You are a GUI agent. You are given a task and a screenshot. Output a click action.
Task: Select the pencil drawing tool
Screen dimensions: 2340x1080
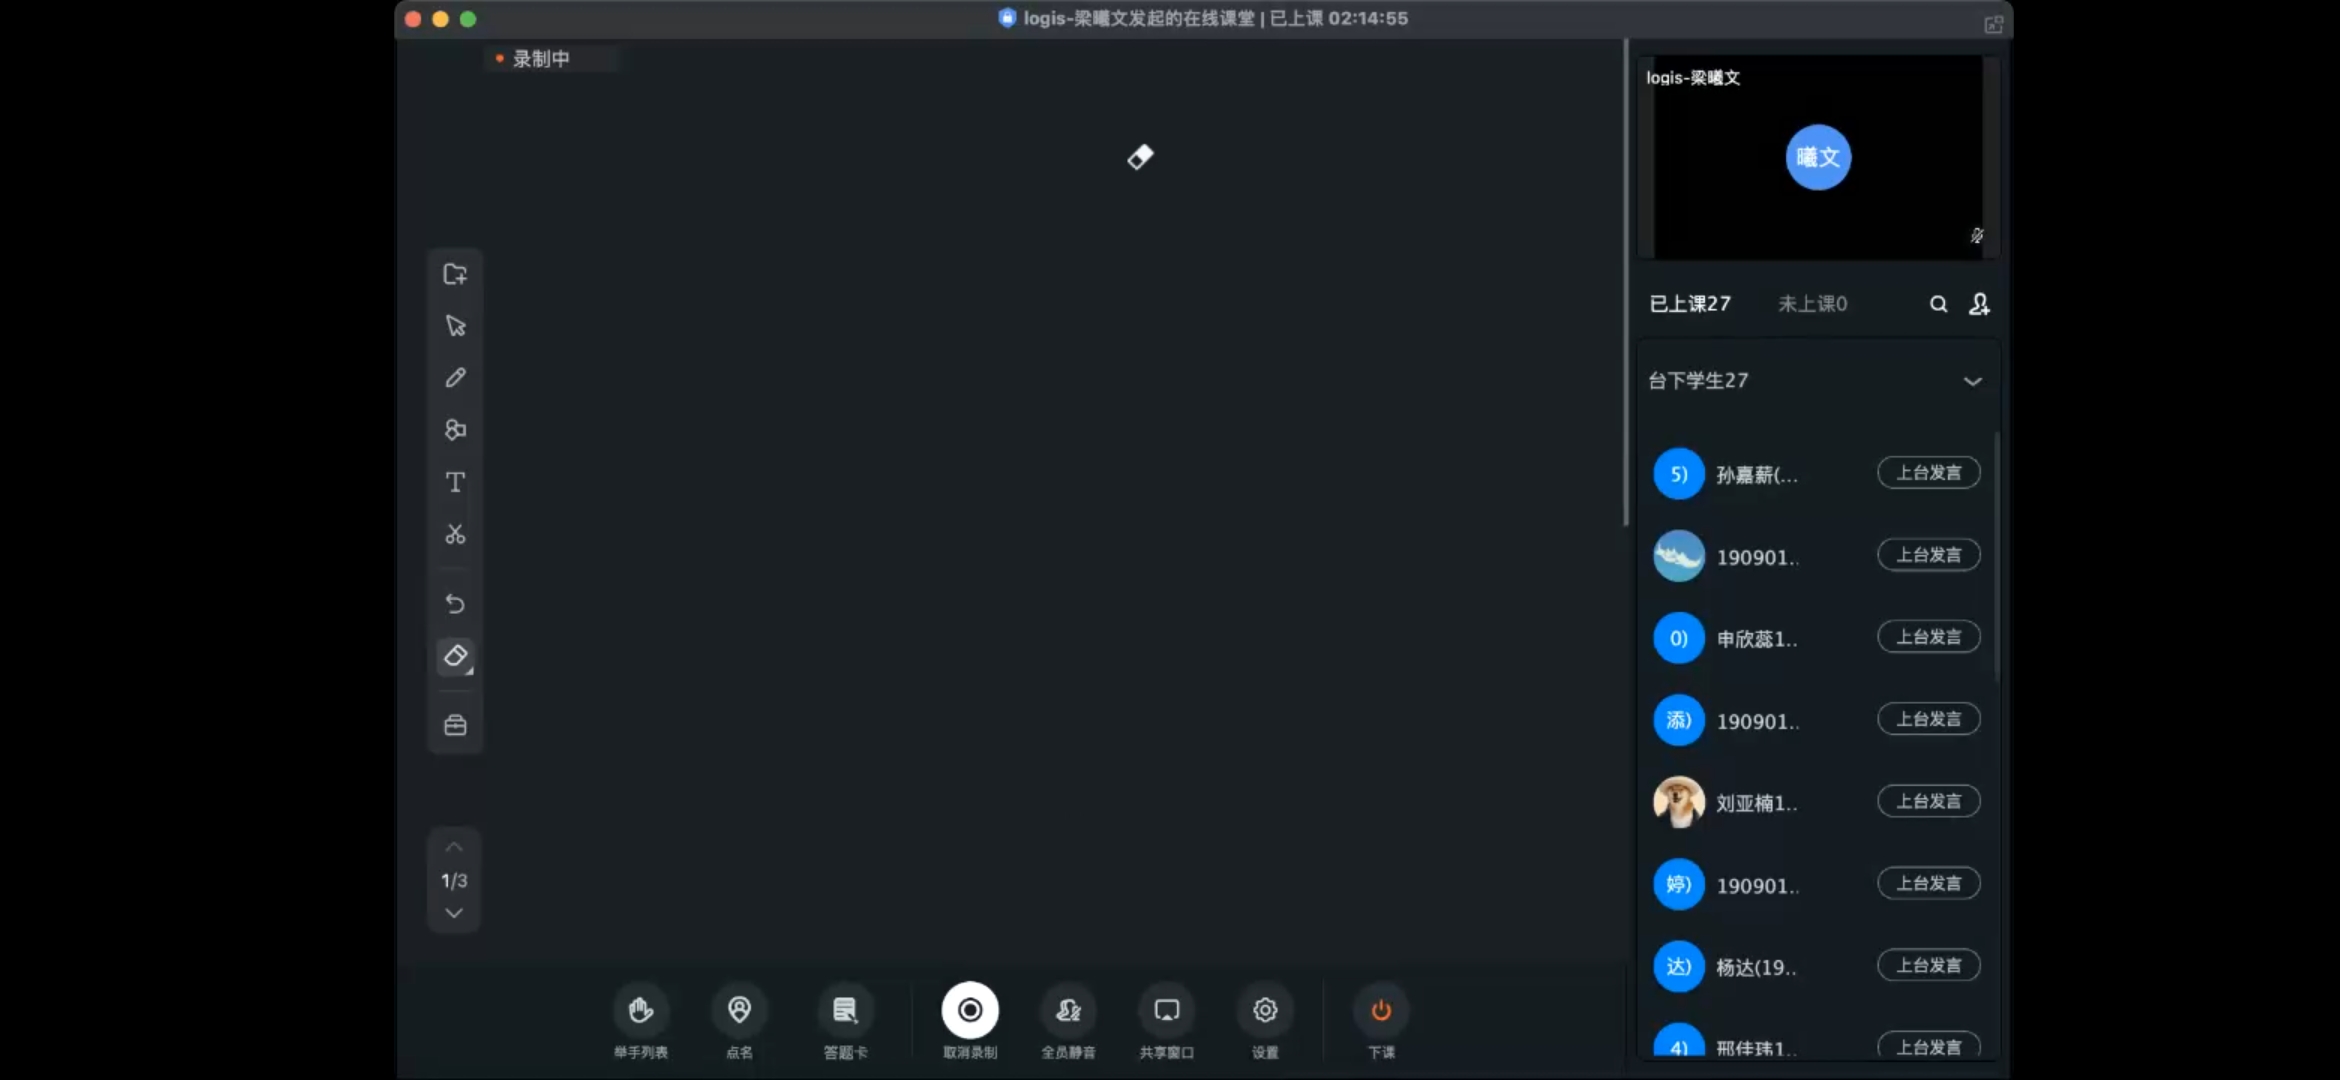[x=455, y=378]
